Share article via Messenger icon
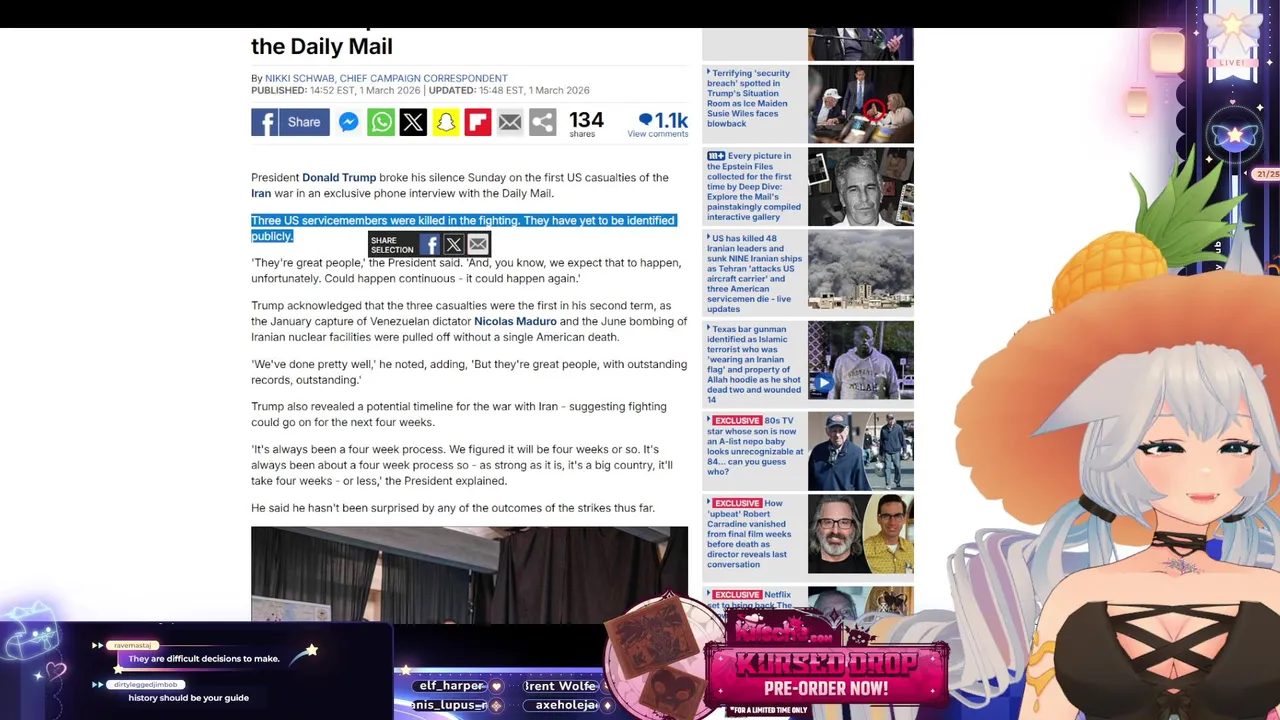 click(348, 122)
